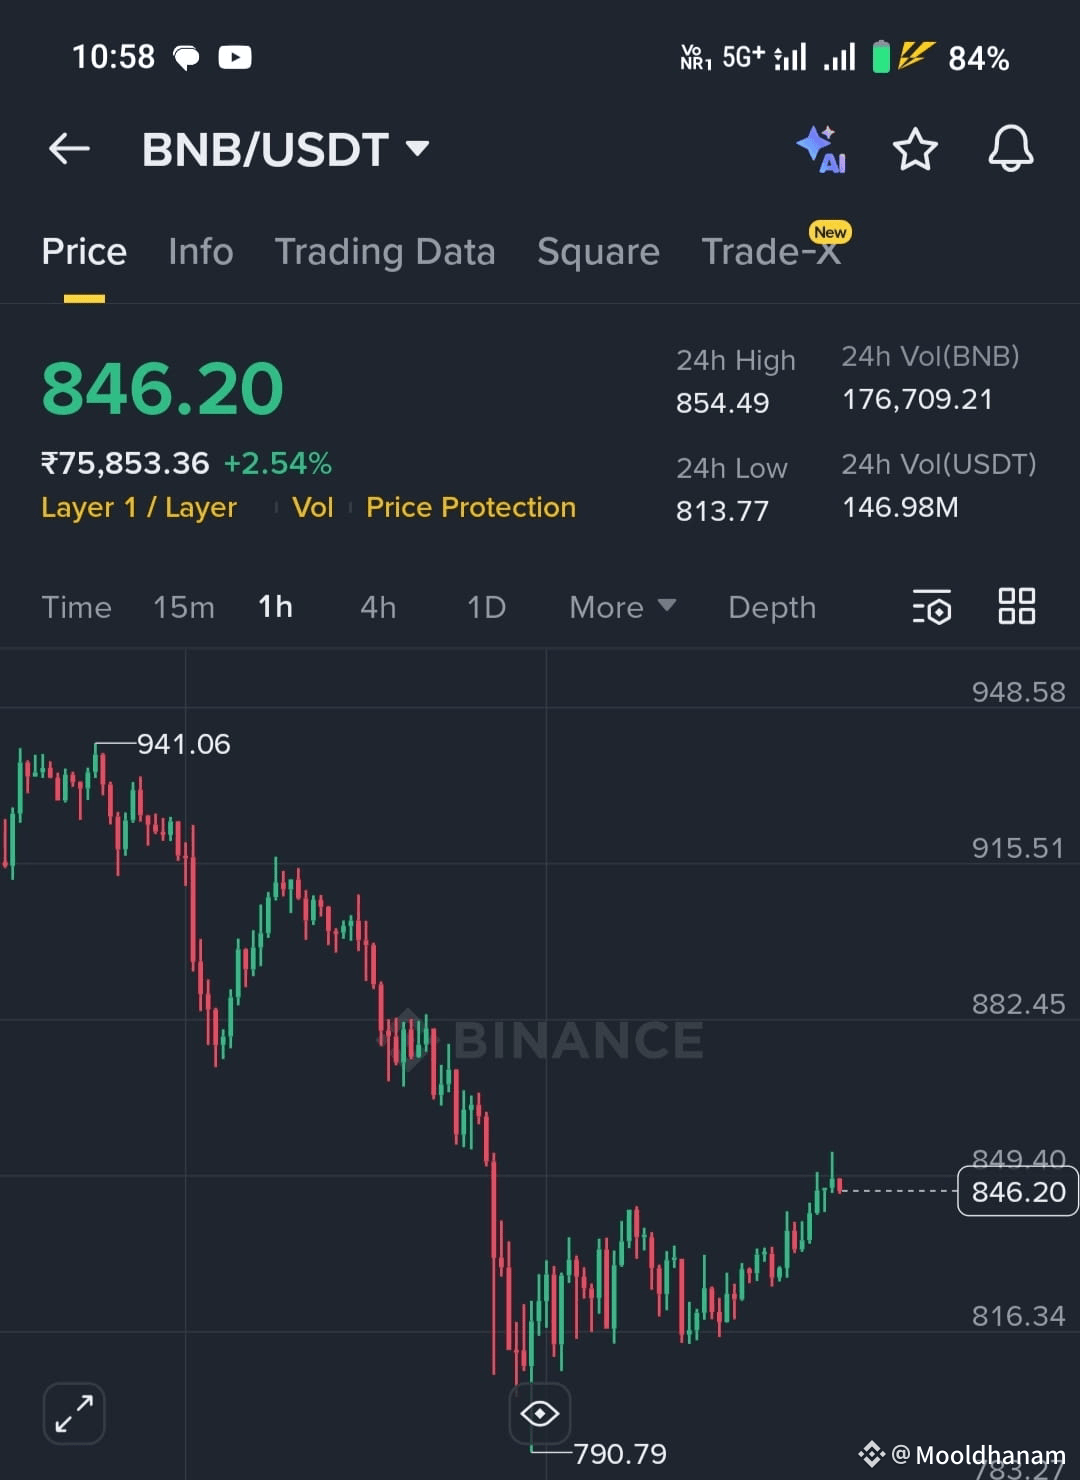Screen dimensions: 1080x1480
Task: Open the Trade-X tab
Action: click(x=771, y=252)
